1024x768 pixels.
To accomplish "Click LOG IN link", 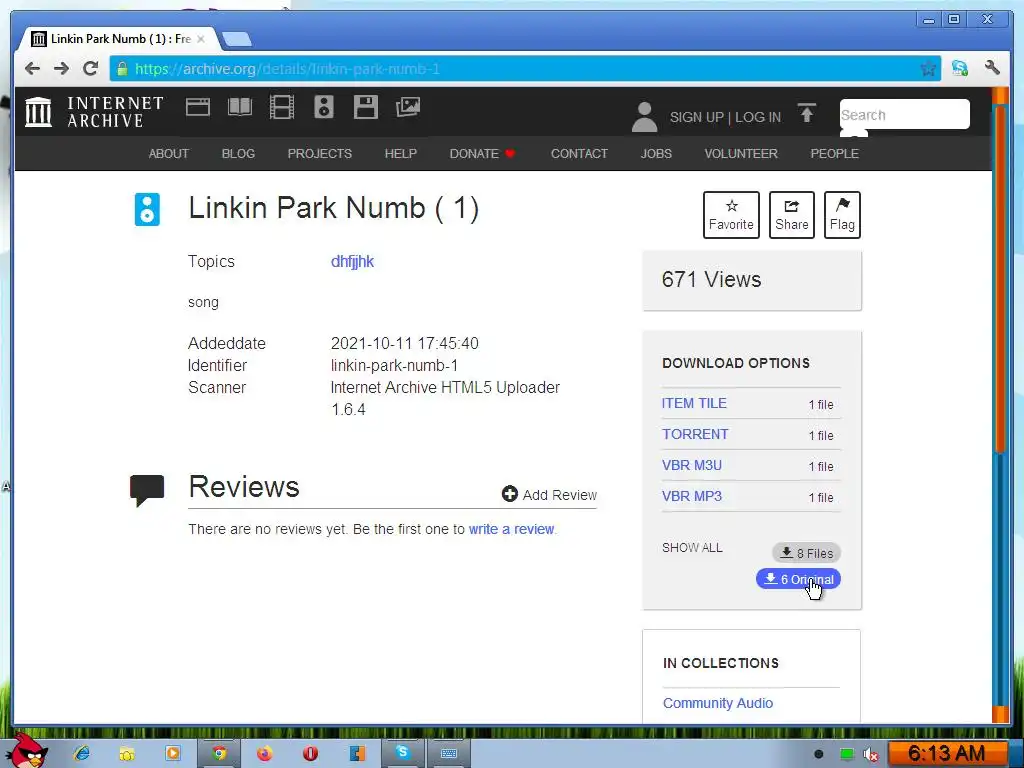I will coord(758,117).
